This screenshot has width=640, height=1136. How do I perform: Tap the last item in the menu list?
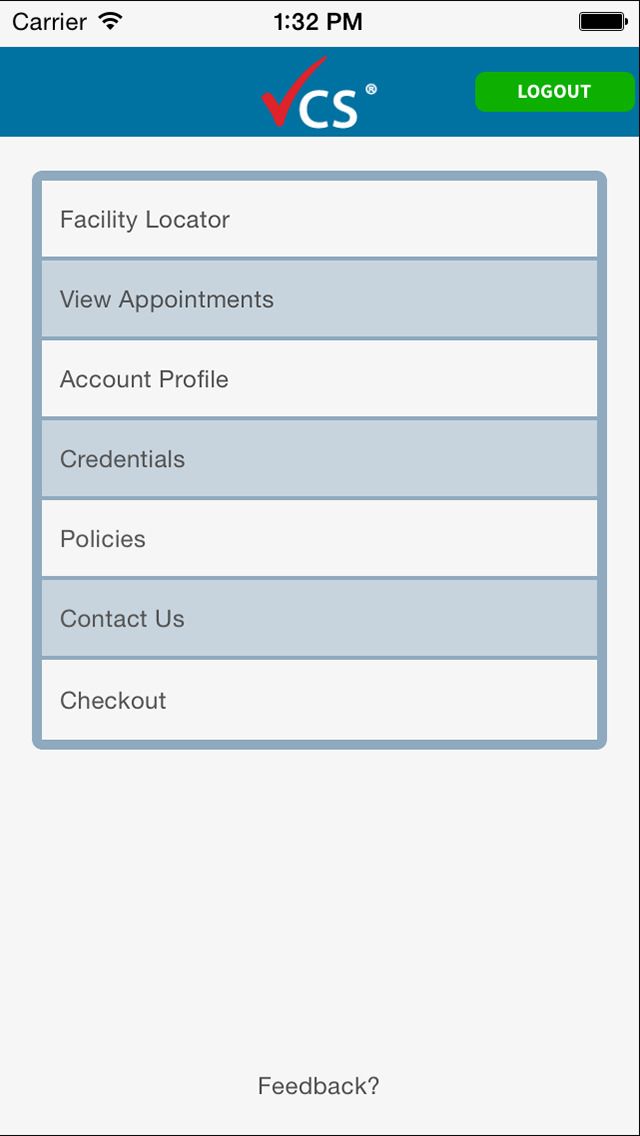pos(320,699)
